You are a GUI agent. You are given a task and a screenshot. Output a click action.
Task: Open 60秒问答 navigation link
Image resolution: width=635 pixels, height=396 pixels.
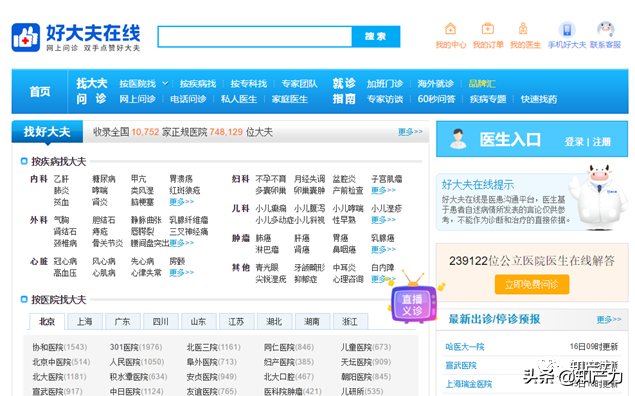(x=437, y=99)
